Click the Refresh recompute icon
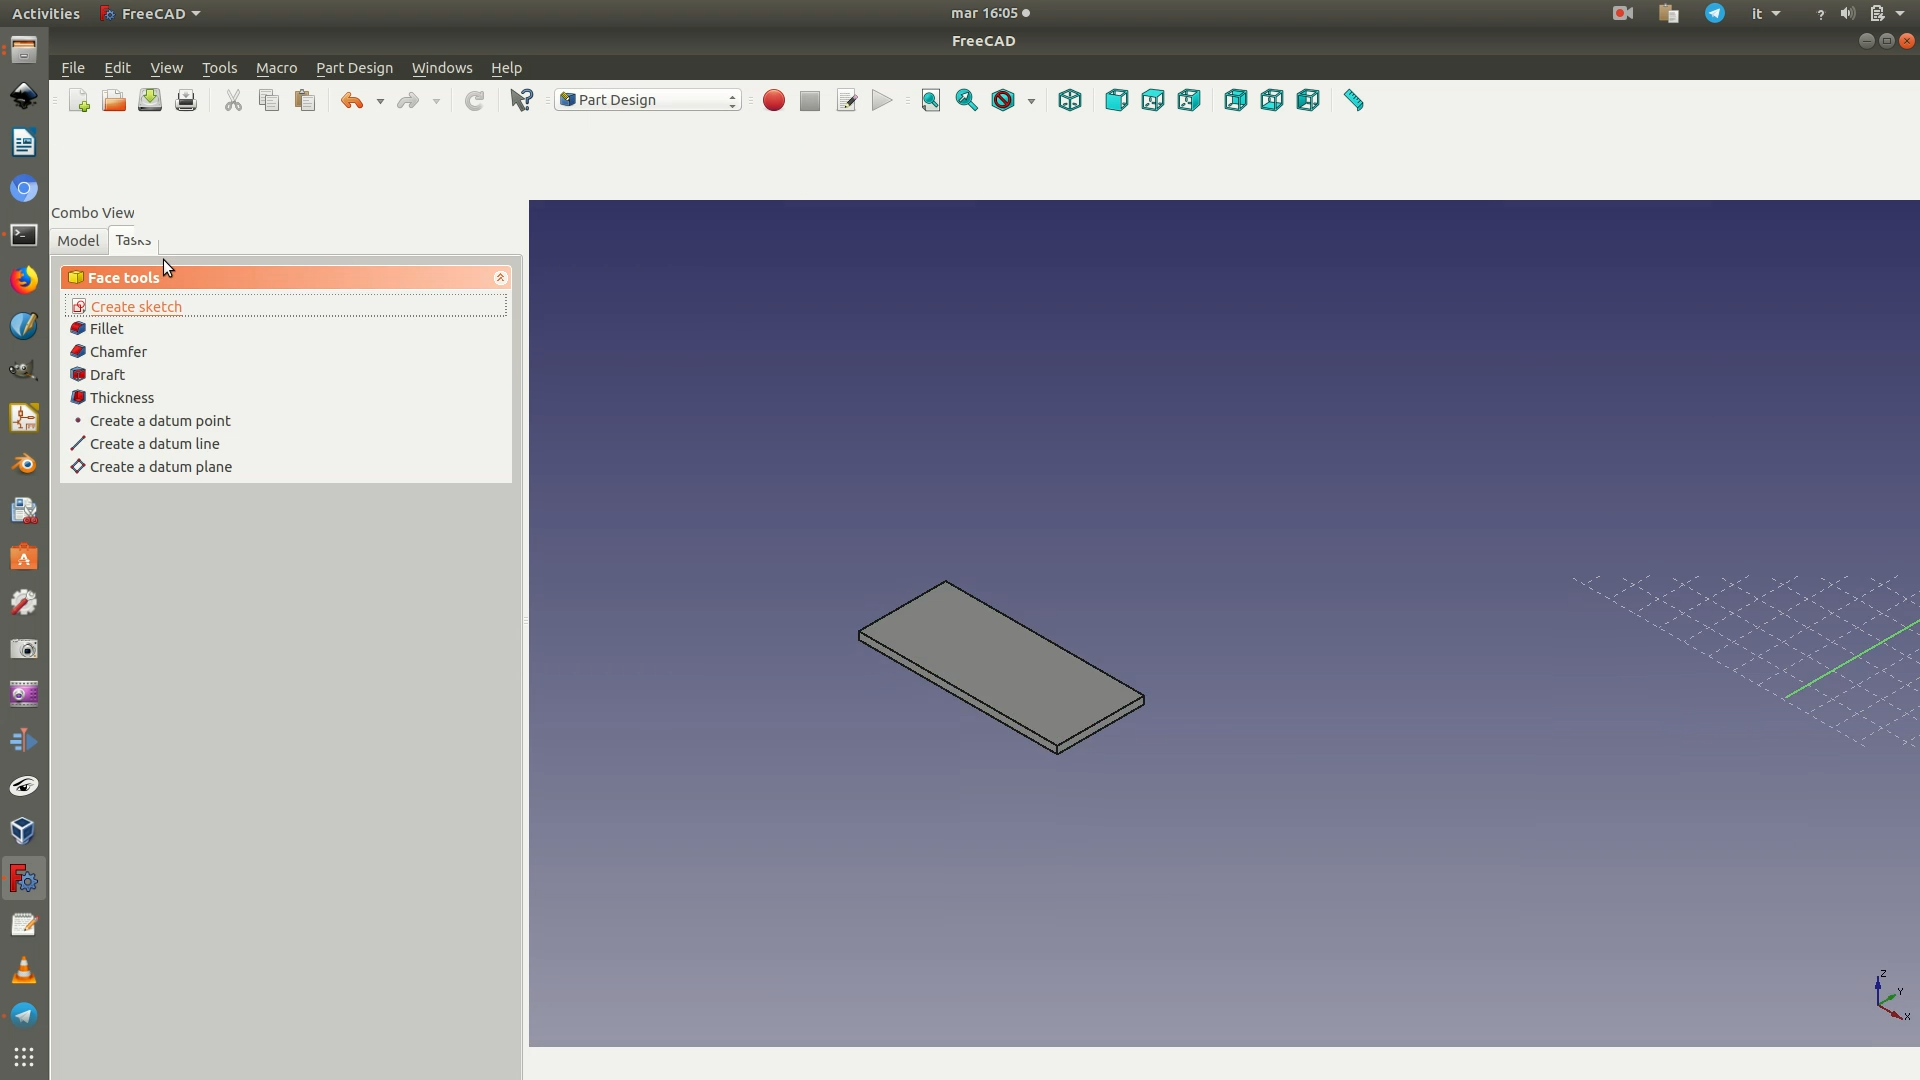The width and height of the screenshot is (1920, 1080). (475, 100)
